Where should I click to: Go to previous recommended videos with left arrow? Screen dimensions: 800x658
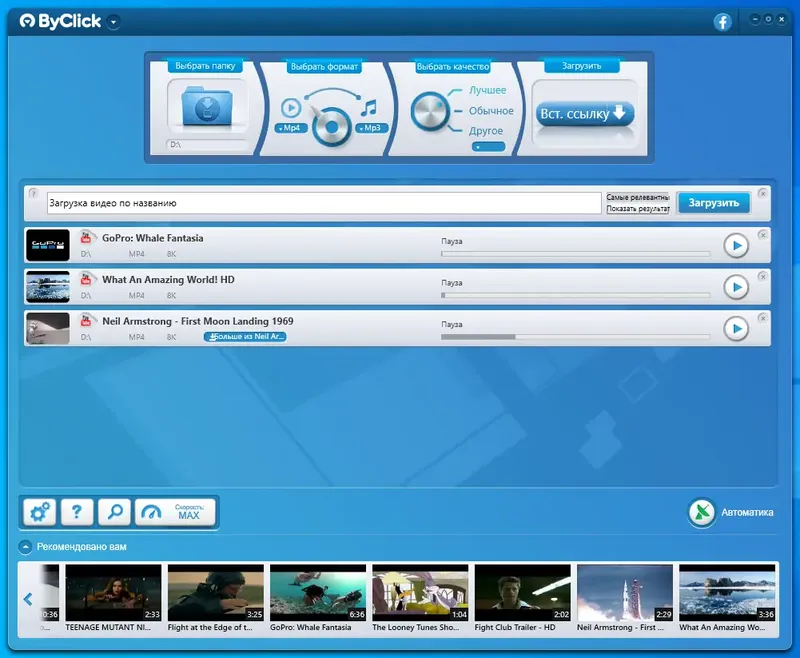28,599
